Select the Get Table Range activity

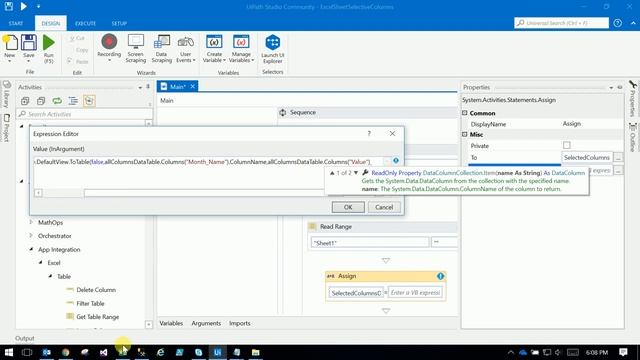tap(98, 317)
